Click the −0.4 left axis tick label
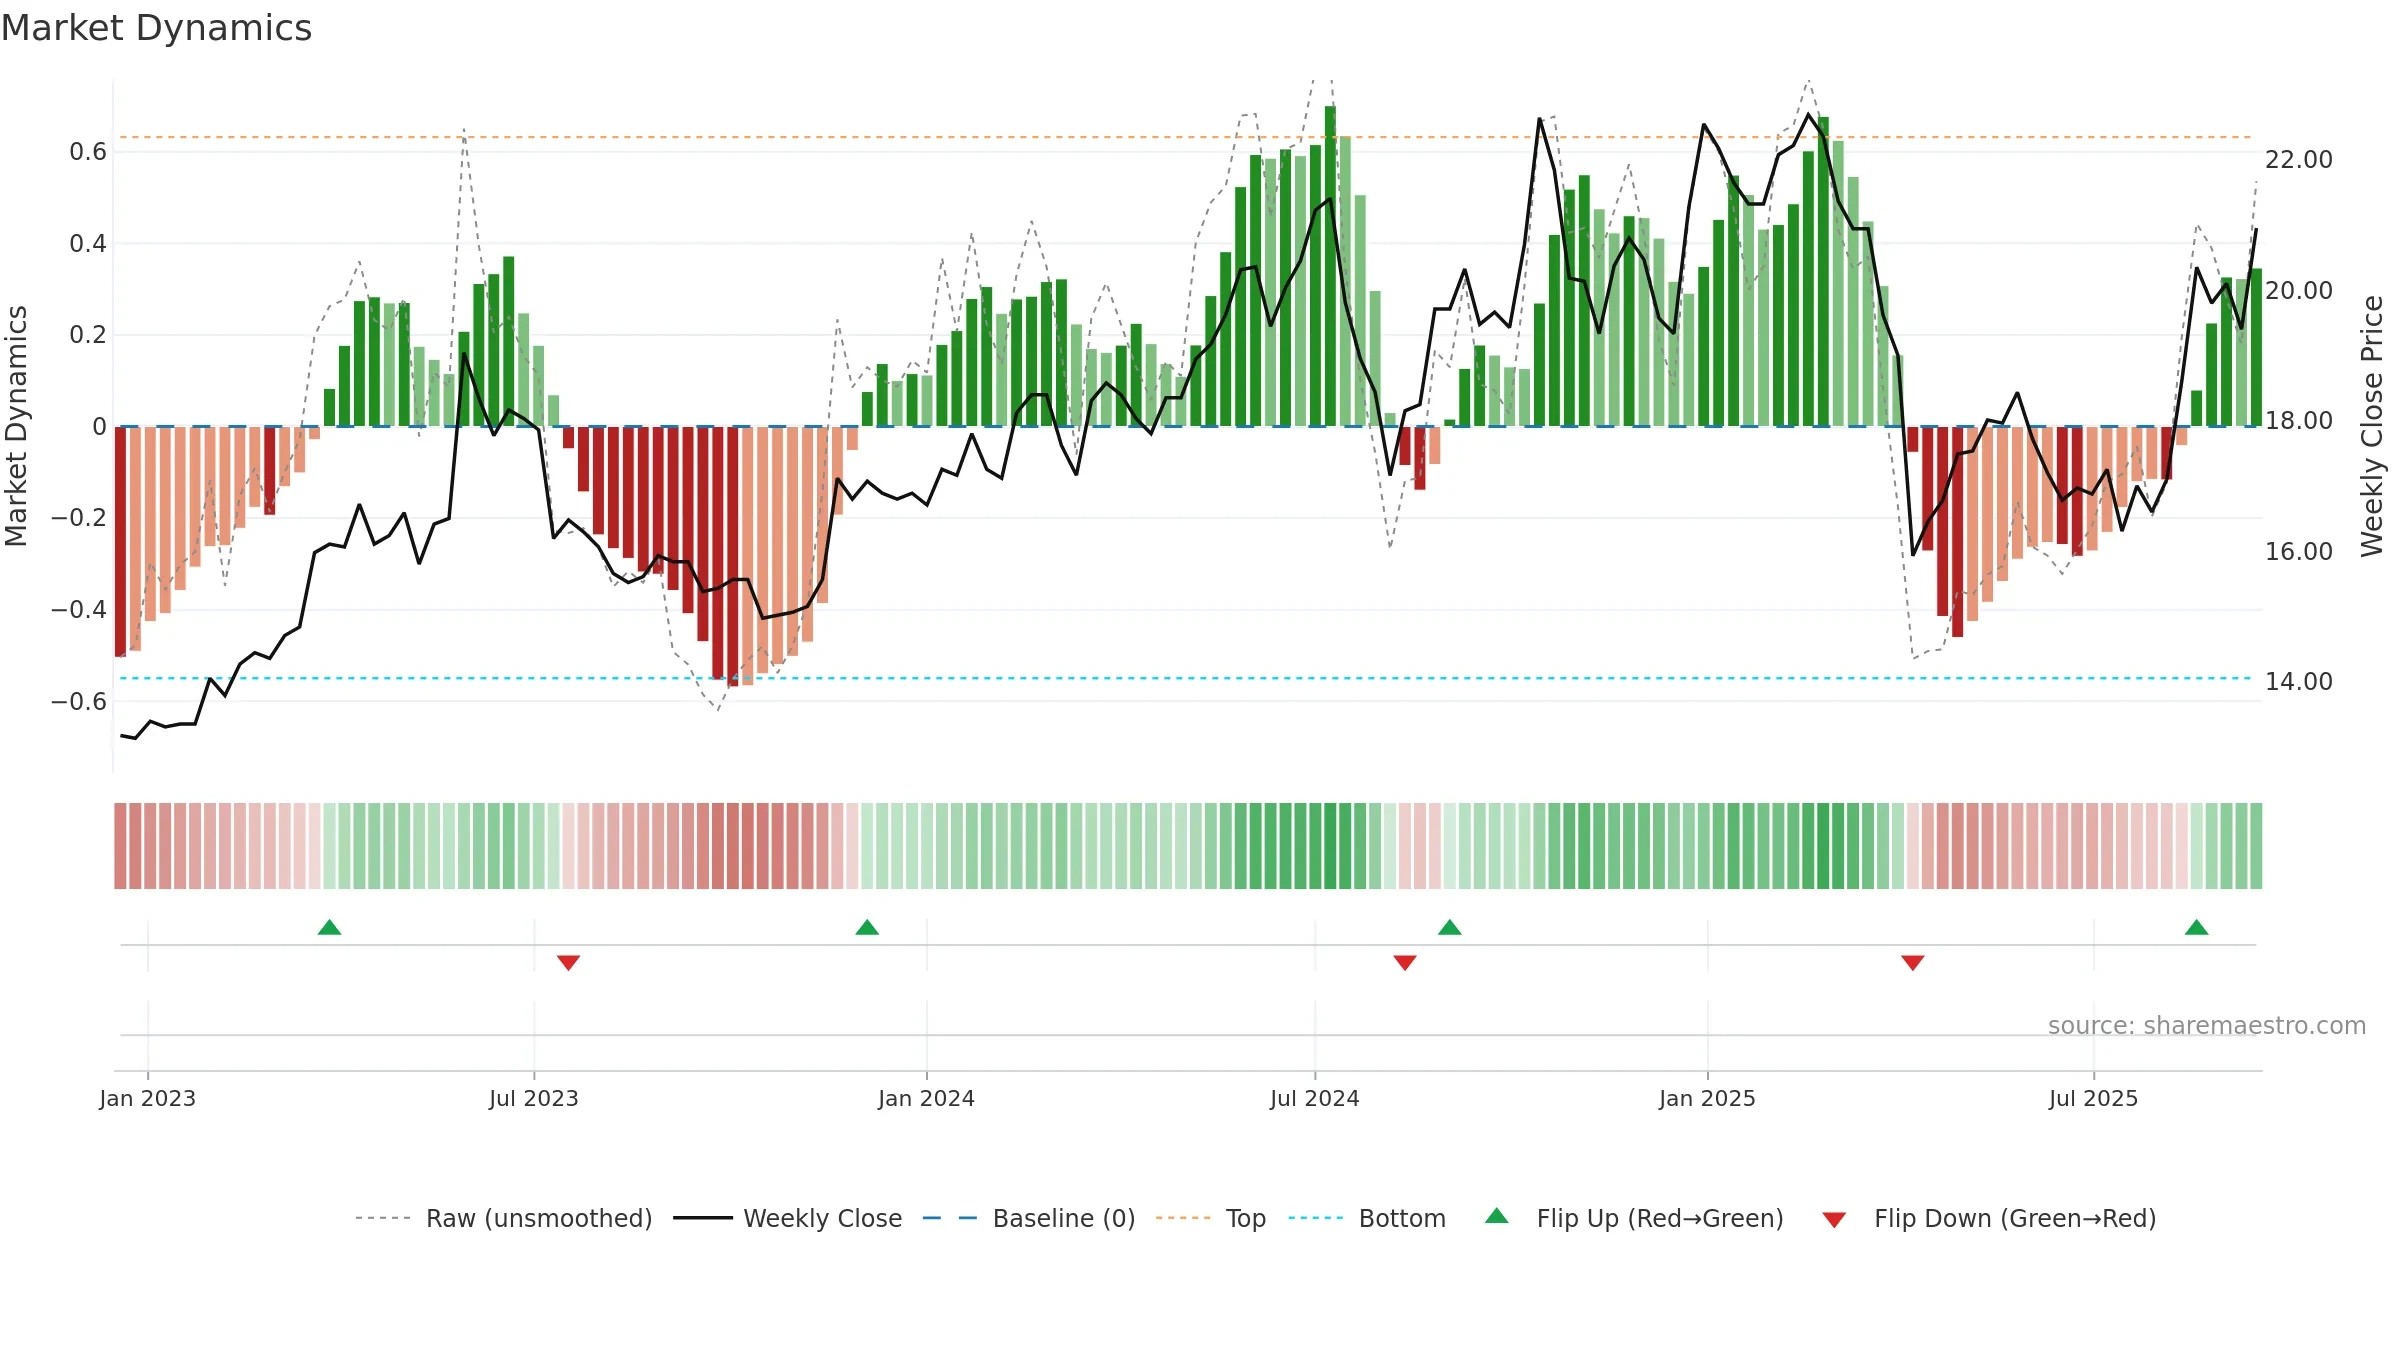The height and width of the screenshot is (1350, 2400). 79,609
